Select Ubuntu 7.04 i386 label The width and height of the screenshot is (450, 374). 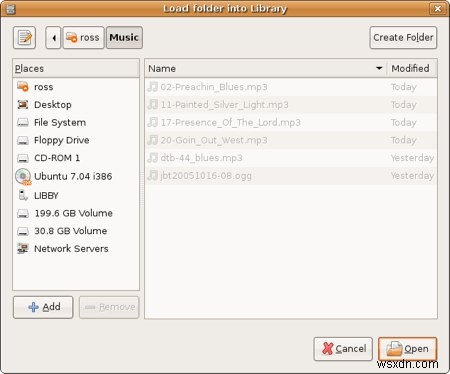[x=73, y=176]
